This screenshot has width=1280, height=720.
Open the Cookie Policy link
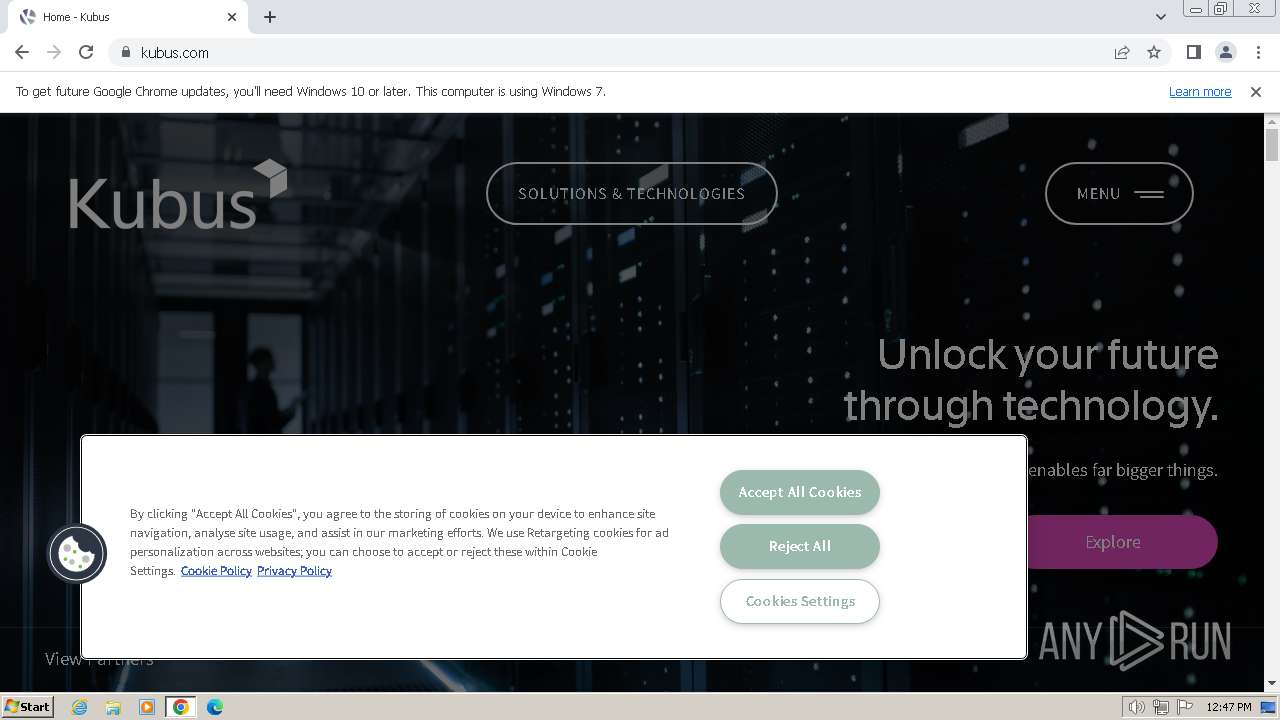point(216,571)
